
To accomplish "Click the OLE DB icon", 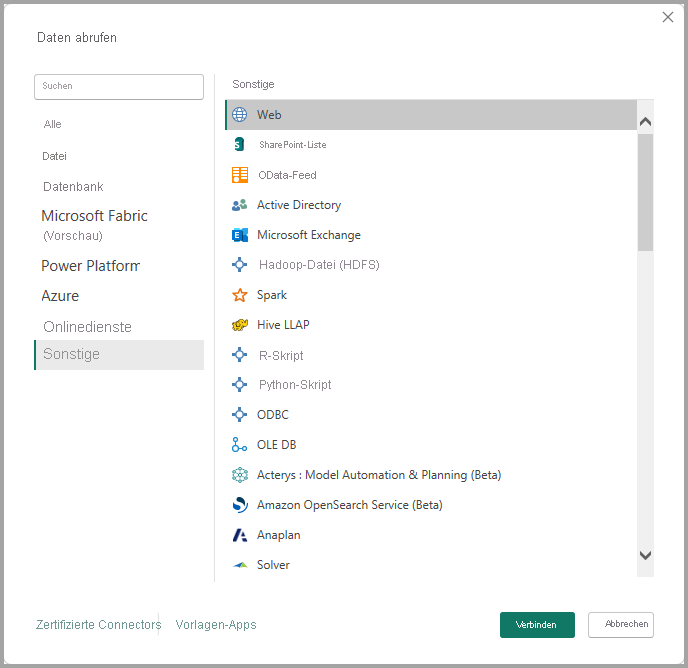I will point(239,445).
